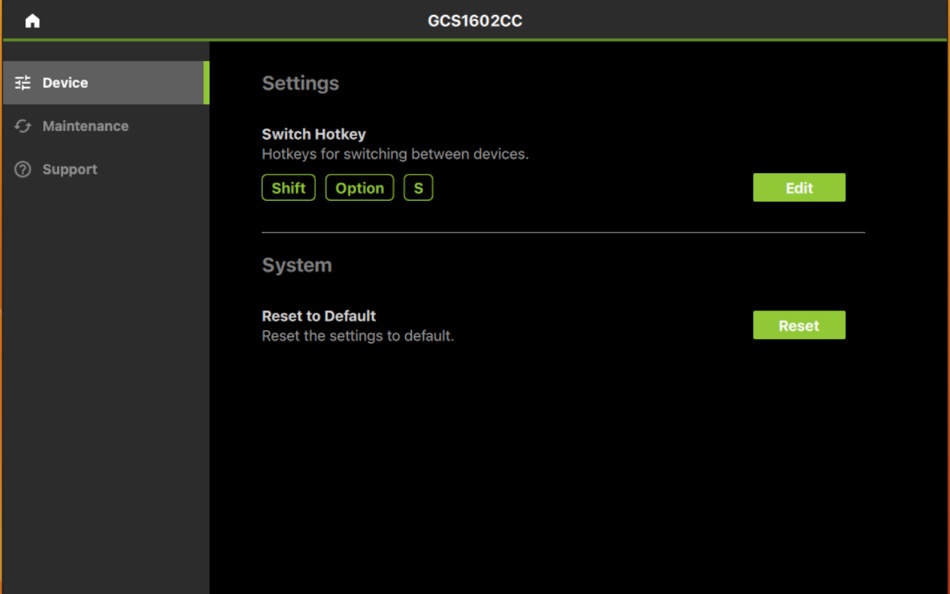Click the Edit button for Switch Hotkey

tap(798, 187)
